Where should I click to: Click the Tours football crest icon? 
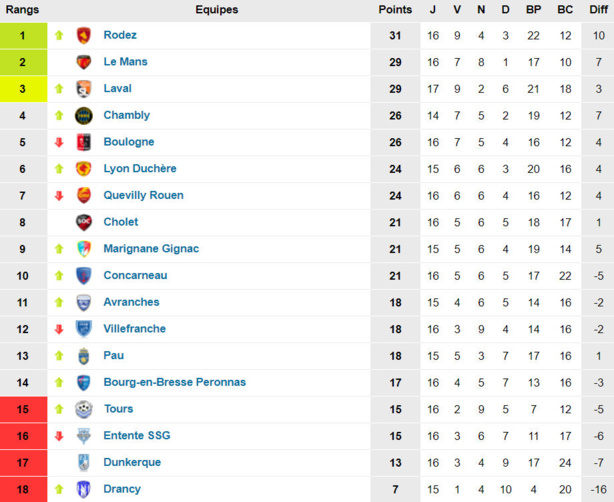tap(83, 409)
